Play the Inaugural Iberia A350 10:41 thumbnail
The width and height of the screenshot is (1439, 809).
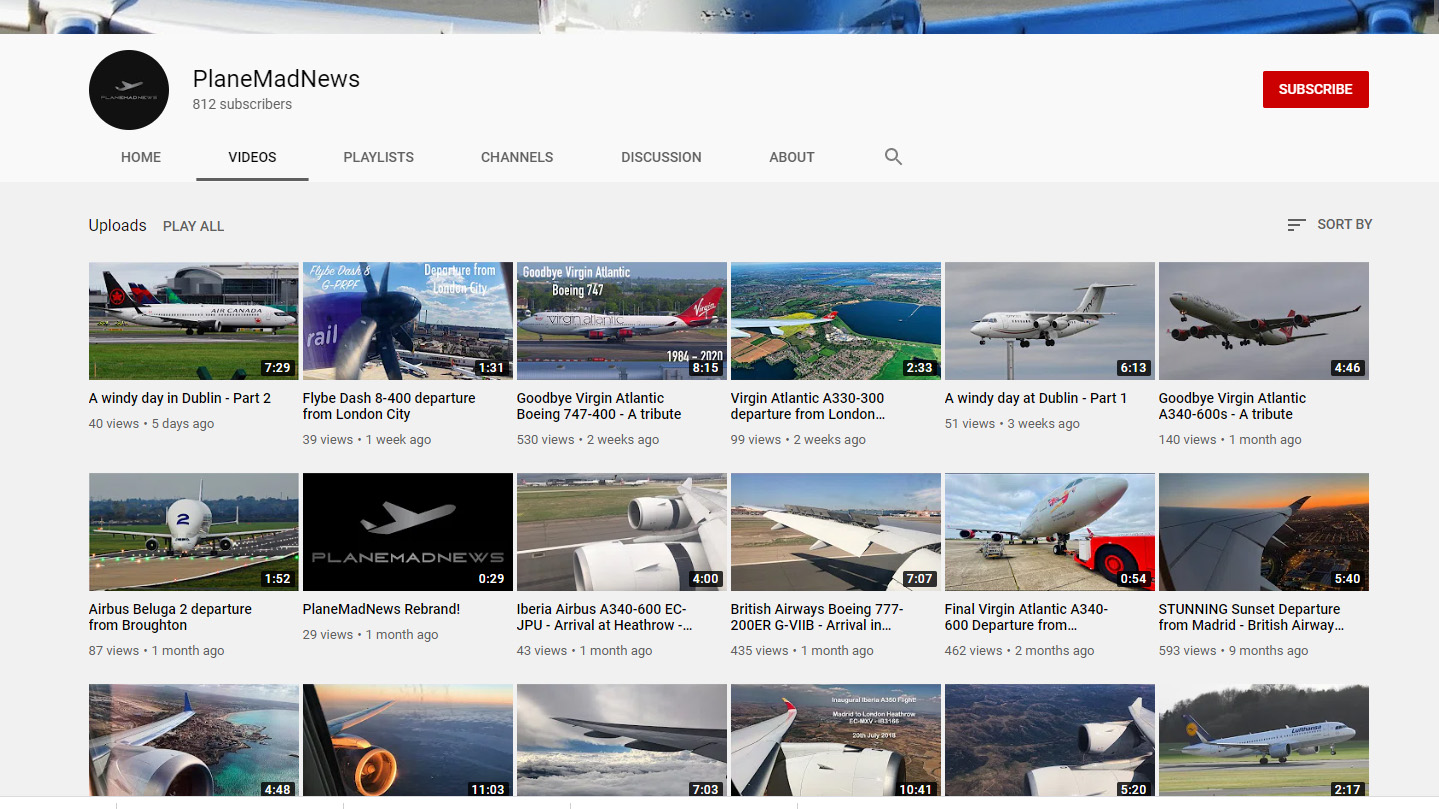tap(836, 741)
